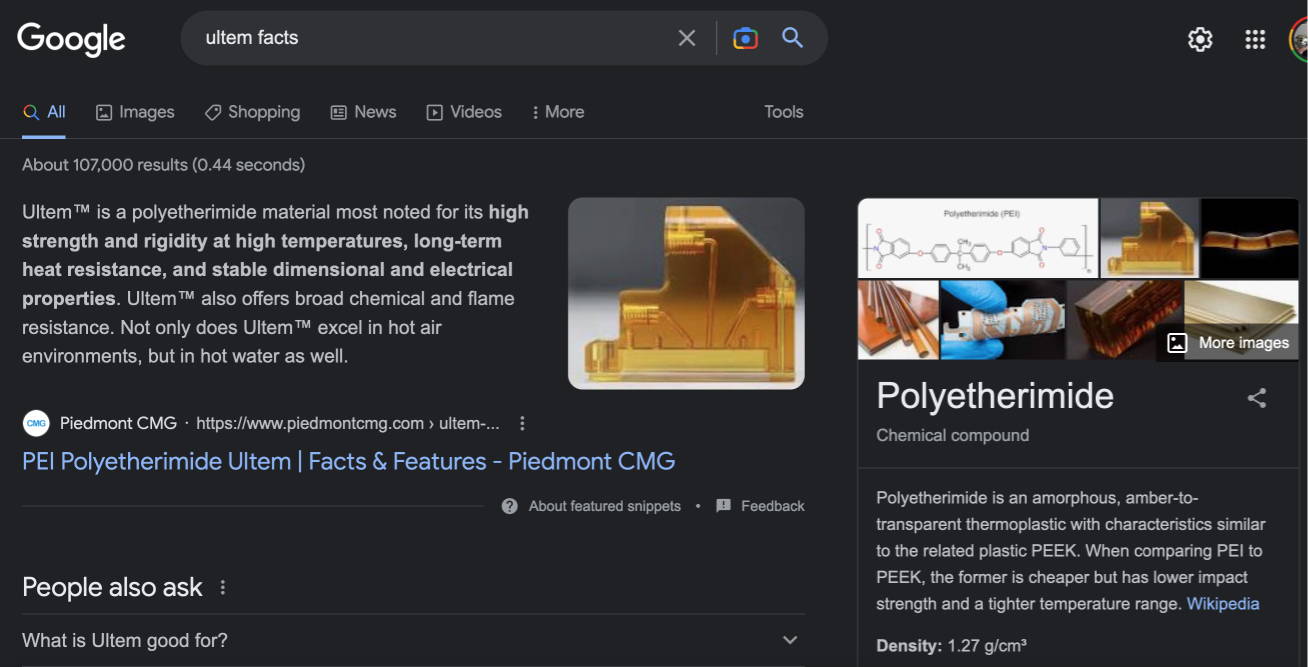Viewport: 1308px width, 667px height.
Task: Open 'About featured snippets' link
Action: 605,506
